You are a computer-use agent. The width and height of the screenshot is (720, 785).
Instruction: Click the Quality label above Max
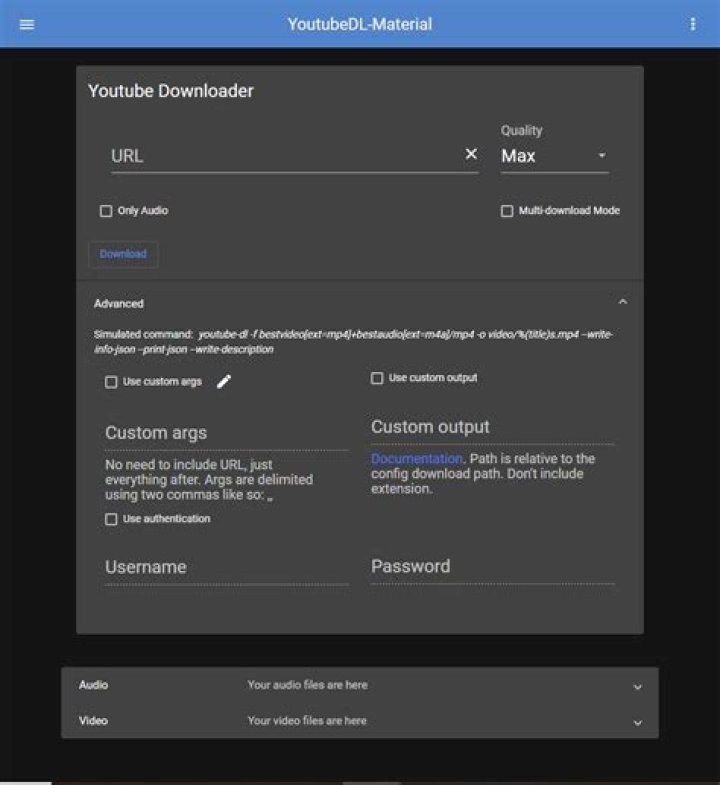(521, 131)
